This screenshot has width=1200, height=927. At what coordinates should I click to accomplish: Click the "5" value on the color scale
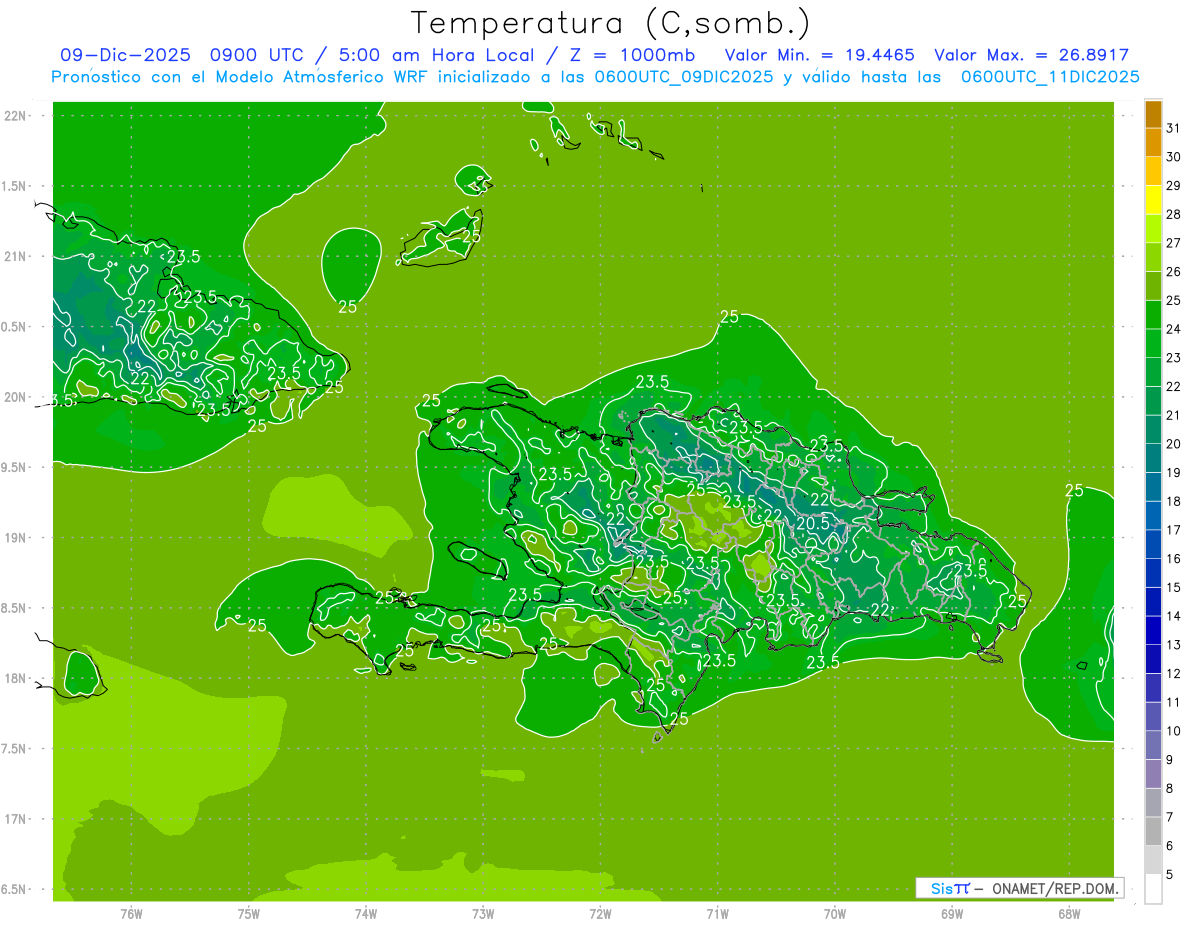pyautogui.click(x=1170, y=875)
